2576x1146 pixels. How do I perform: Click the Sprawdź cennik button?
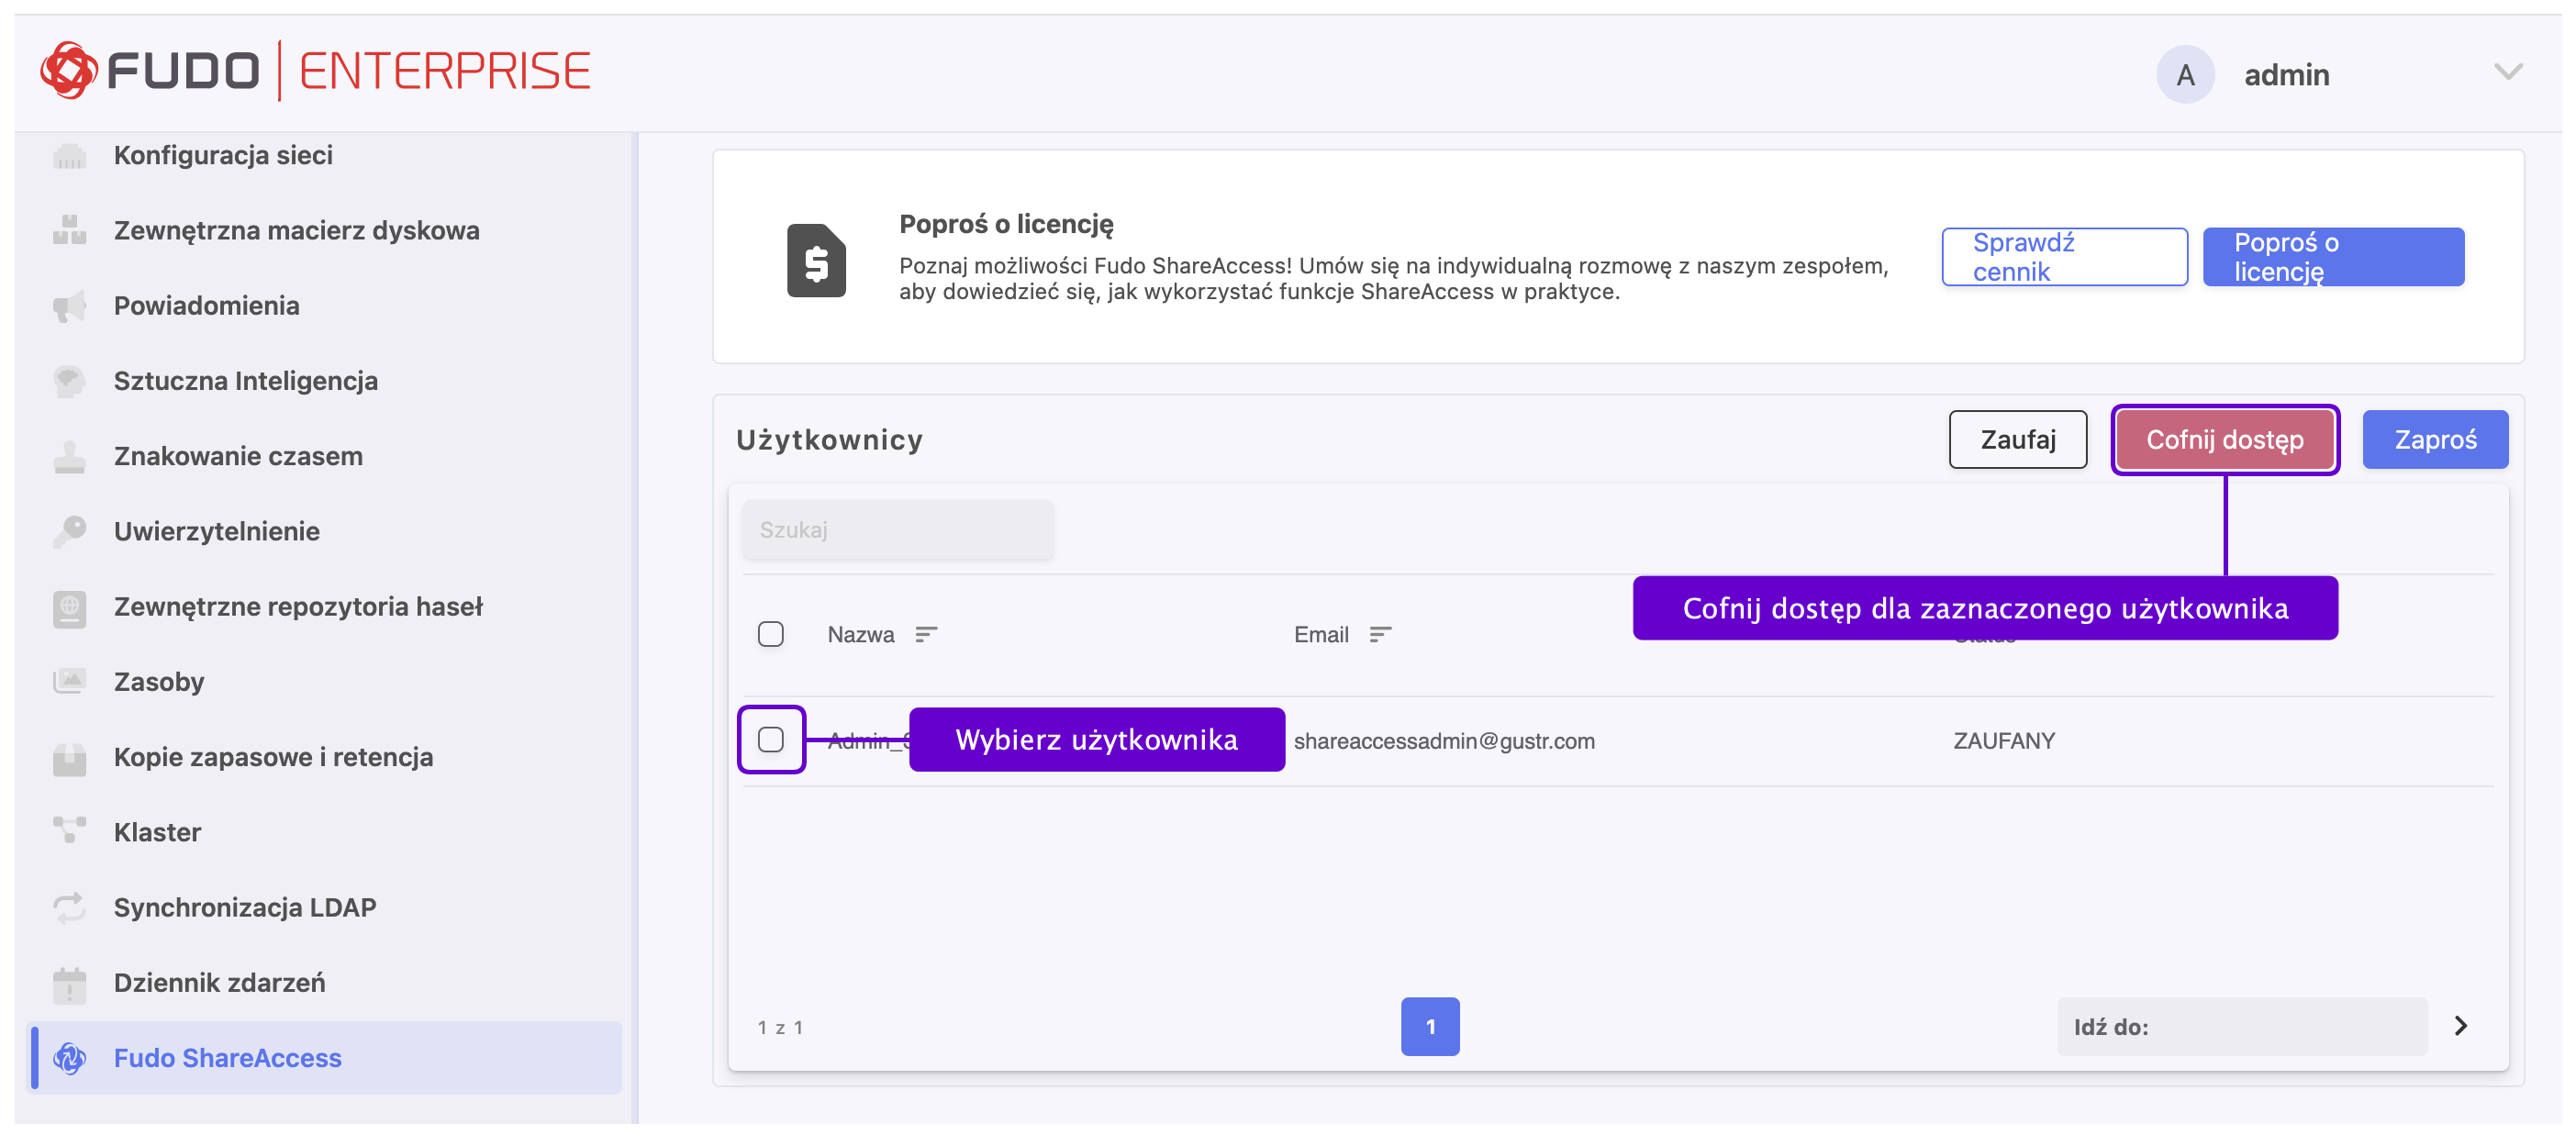(2063, 257)
